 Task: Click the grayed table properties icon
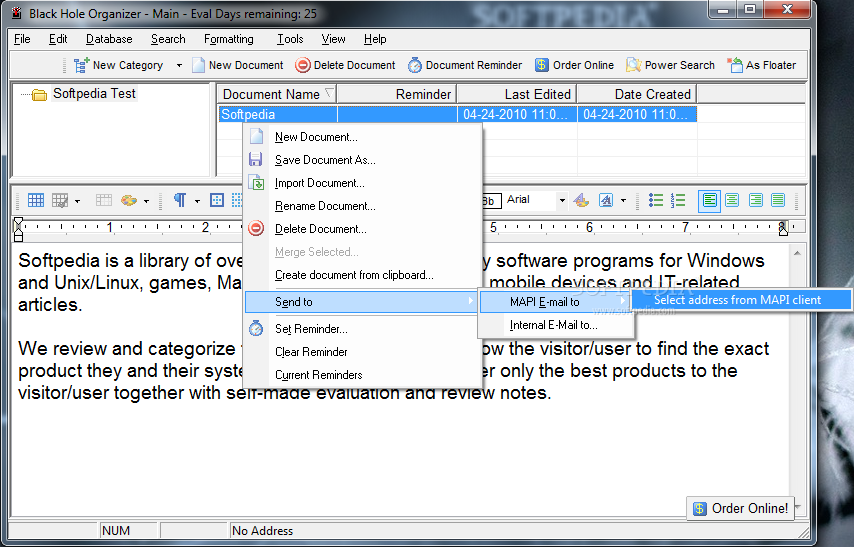coord(103,200)
